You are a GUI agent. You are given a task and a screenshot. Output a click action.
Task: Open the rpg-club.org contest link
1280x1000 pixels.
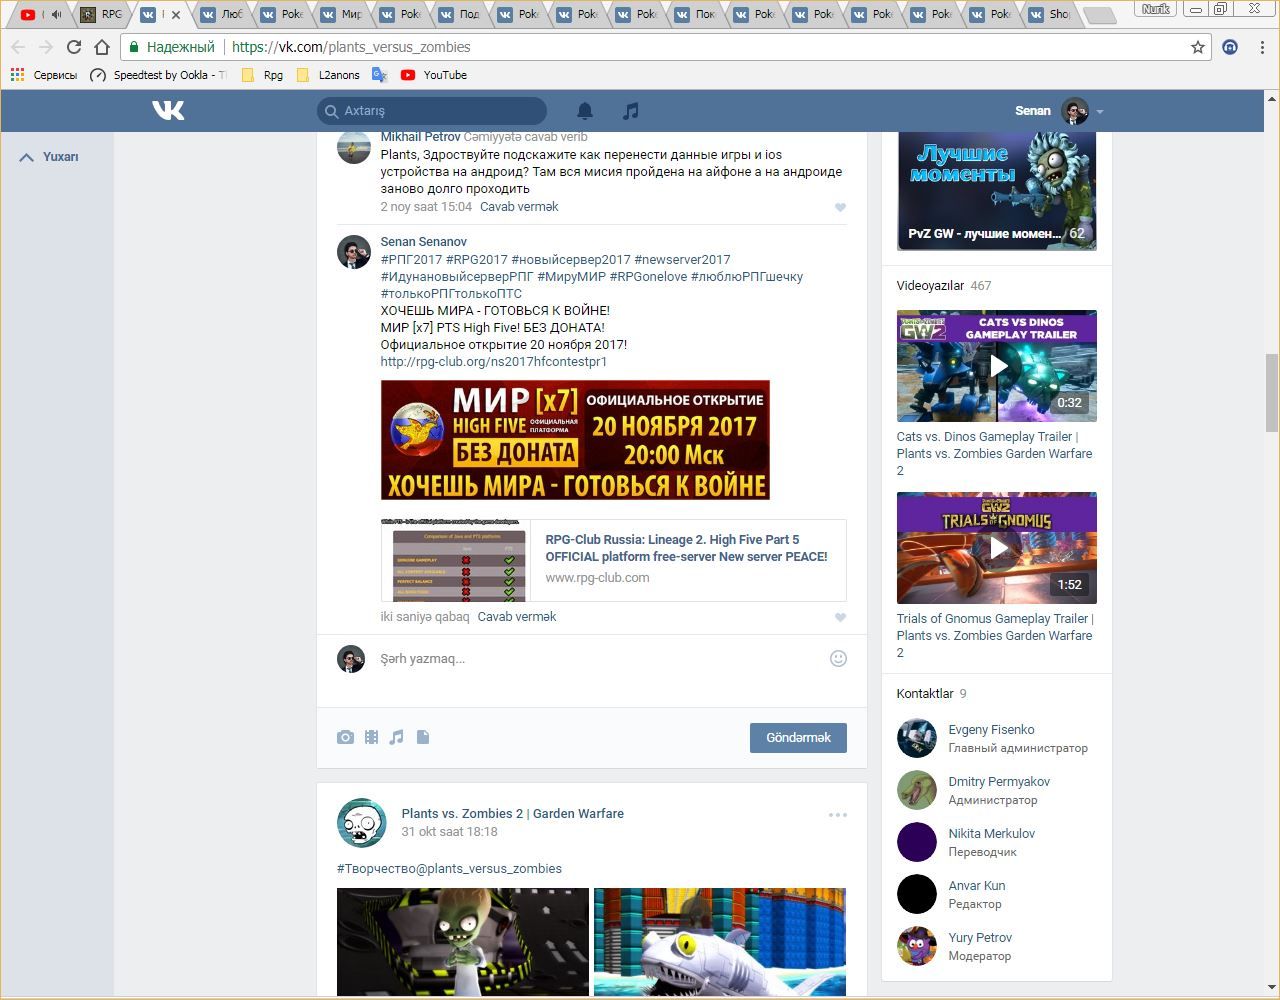pyautogui.click(x=494, y=362)
